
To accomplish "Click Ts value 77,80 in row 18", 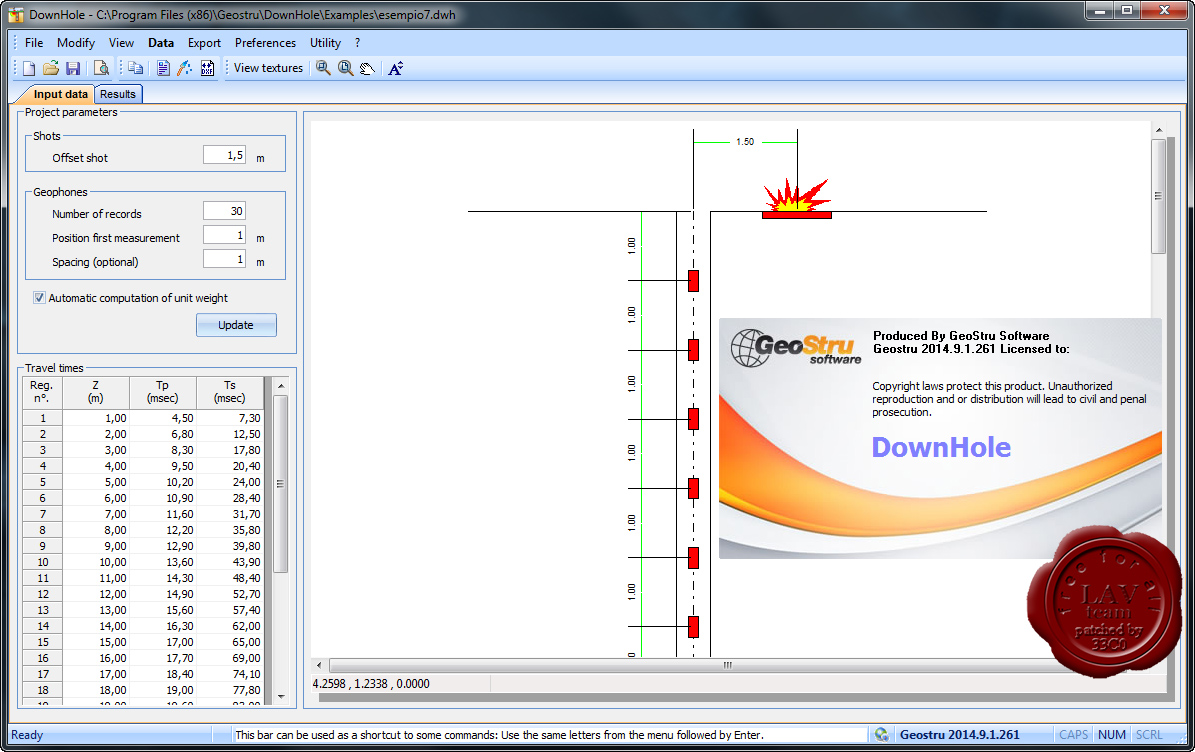I will point(230,690).
